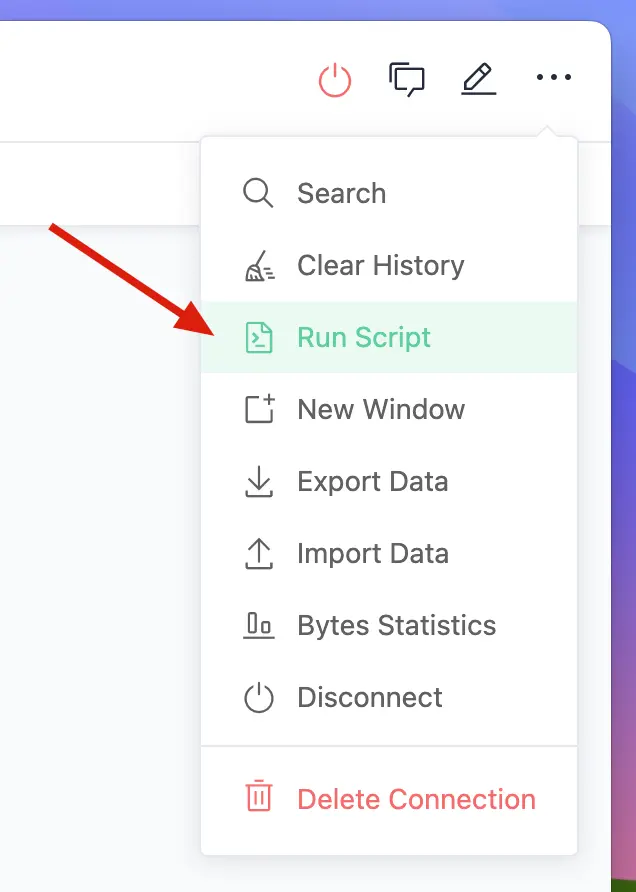Click the magnifier icon beside Search
Image resolution: width=636 pixels, height=892 pixels.
tap(258, 193)
